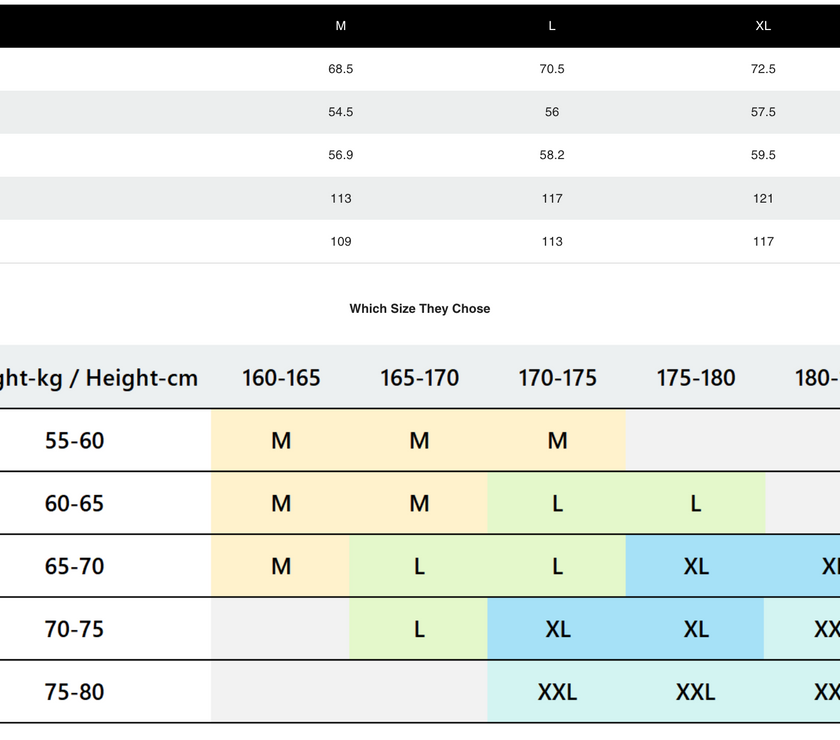The image size is (840, 740).
Task: Select the 55-60 weight row label
Action: pyautogui.click(x=75, y=441)
